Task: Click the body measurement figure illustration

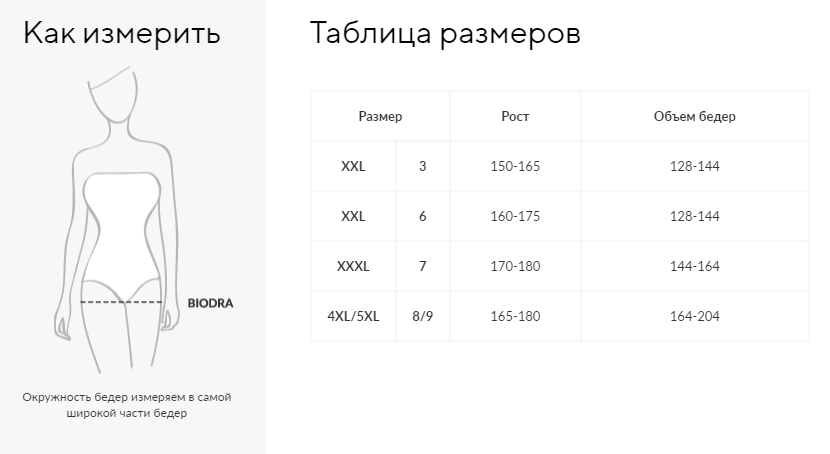Action: coord(117,220)
